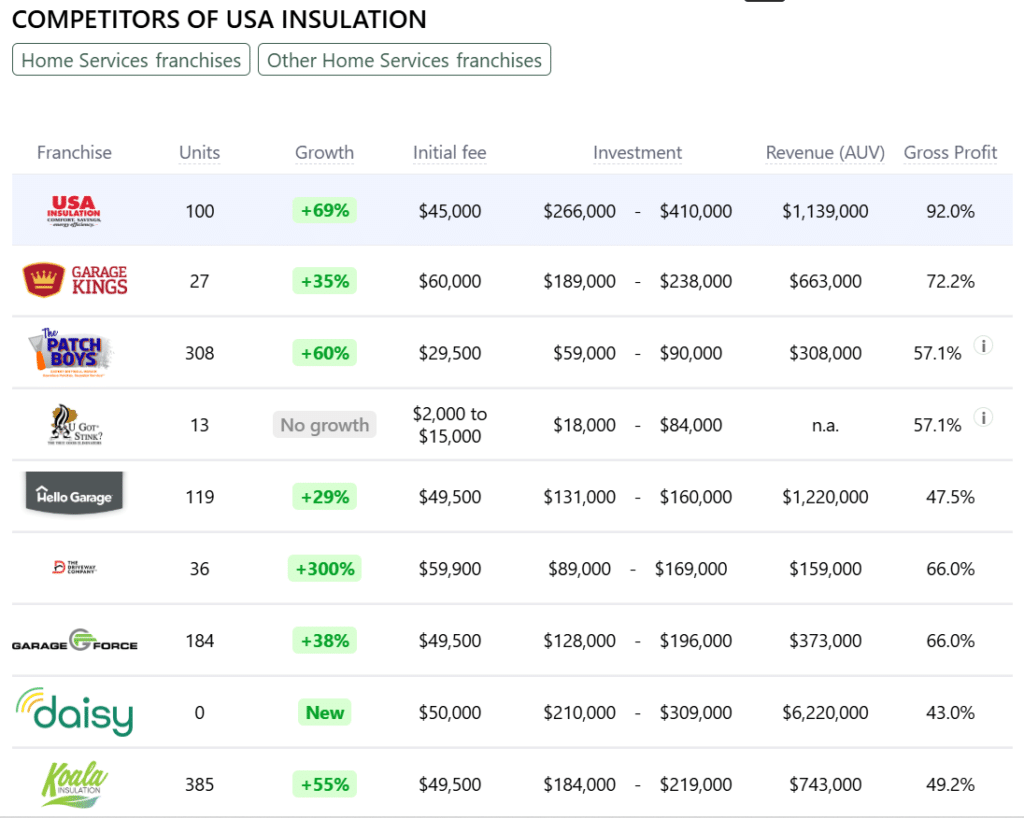
Task: Click the +69% growth badge
Action: pyautogui.click(x=325, y=210)
